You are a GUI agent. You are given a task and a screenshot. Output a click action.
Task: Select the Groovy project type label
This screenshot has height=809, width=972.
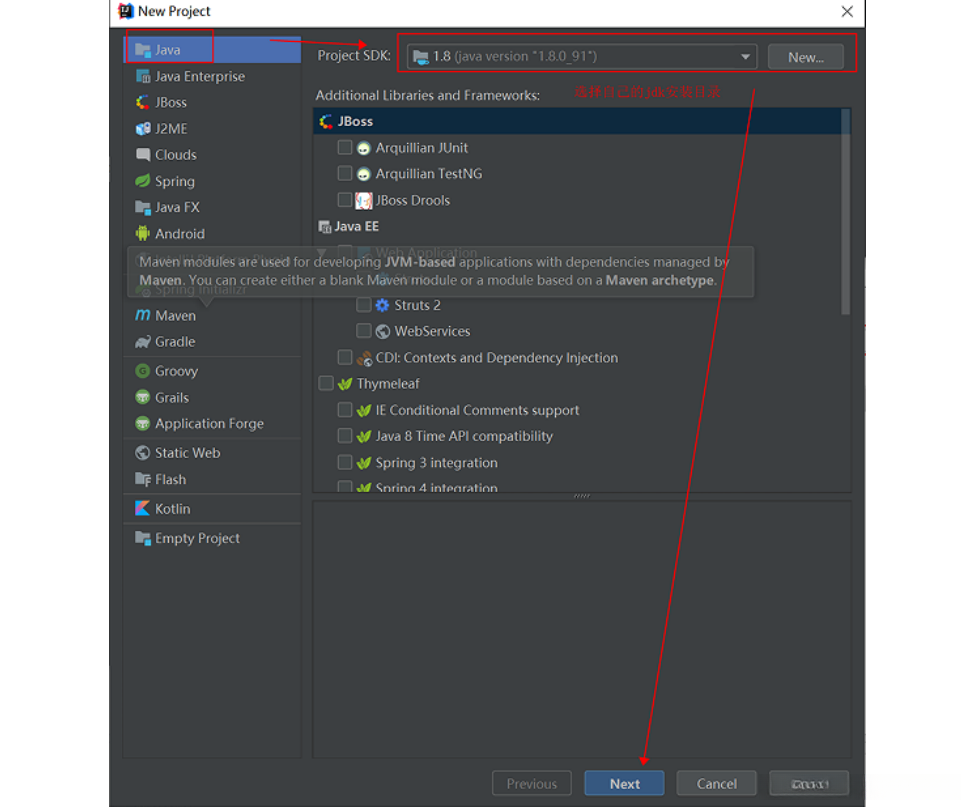(x=177, y=371)
